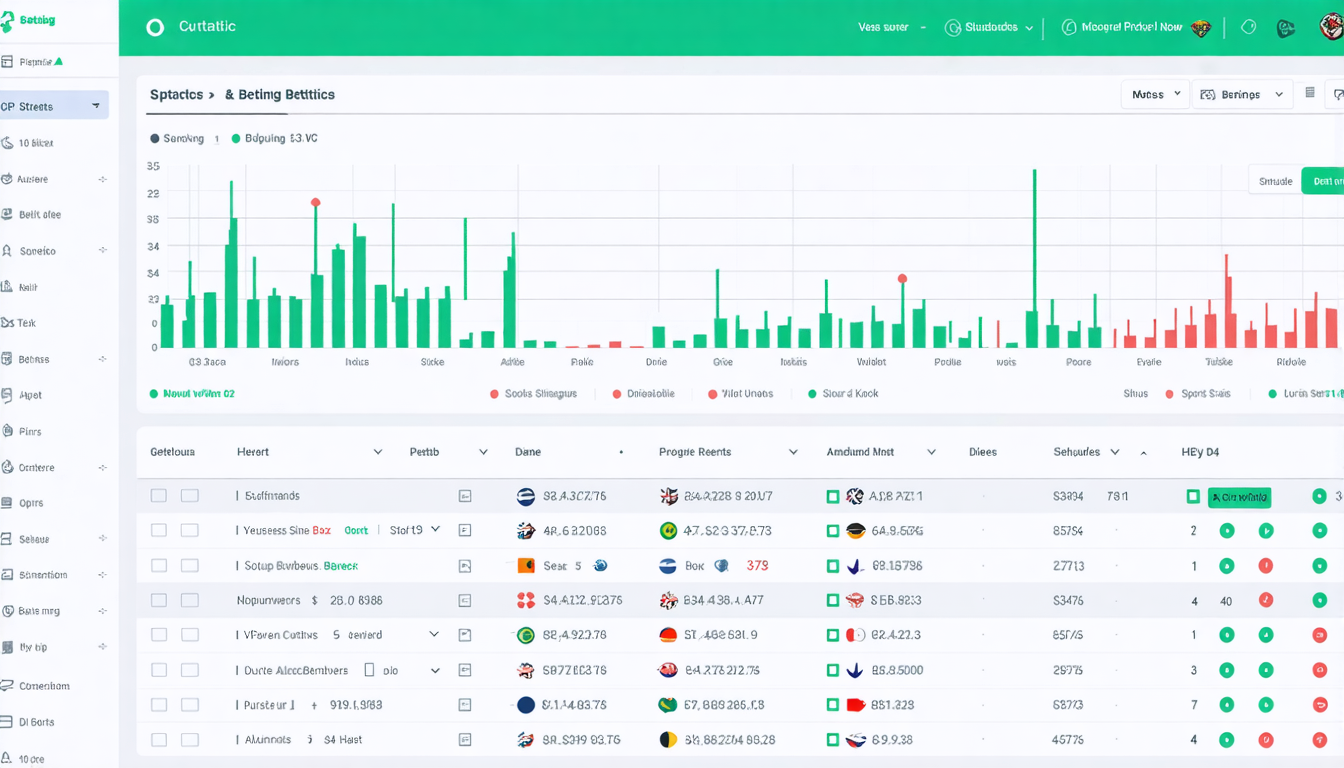Click the round outline icon in header
The height and width of the screenshot is (768, 1344).
[1248, 28]
